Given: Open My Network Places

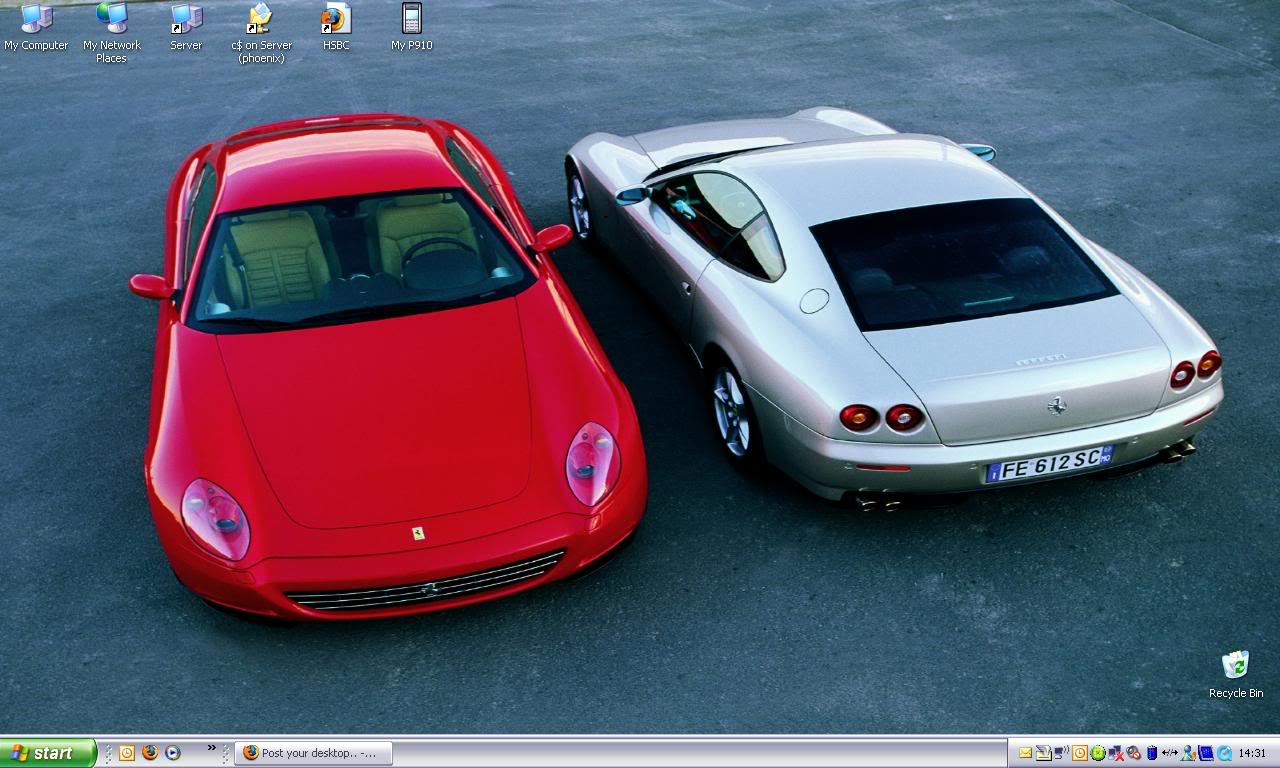Looking at the screenshot, I should point(110,20).
